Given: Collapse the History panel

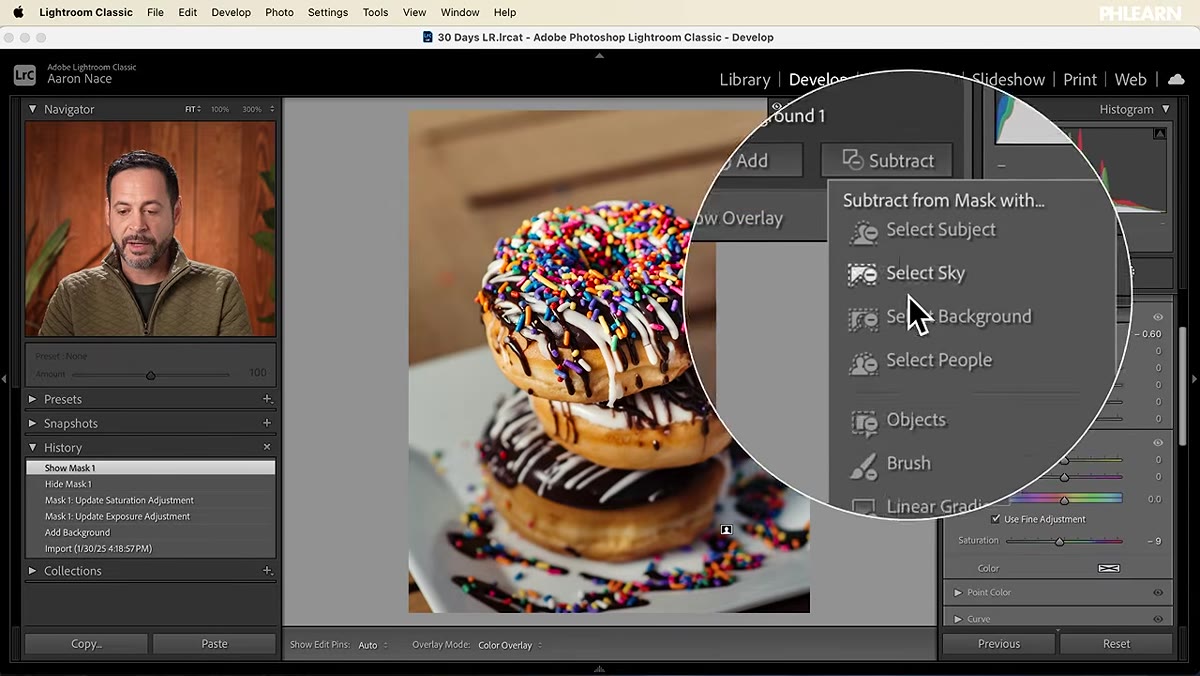Looking at the screenshot, I should (32, 448).
